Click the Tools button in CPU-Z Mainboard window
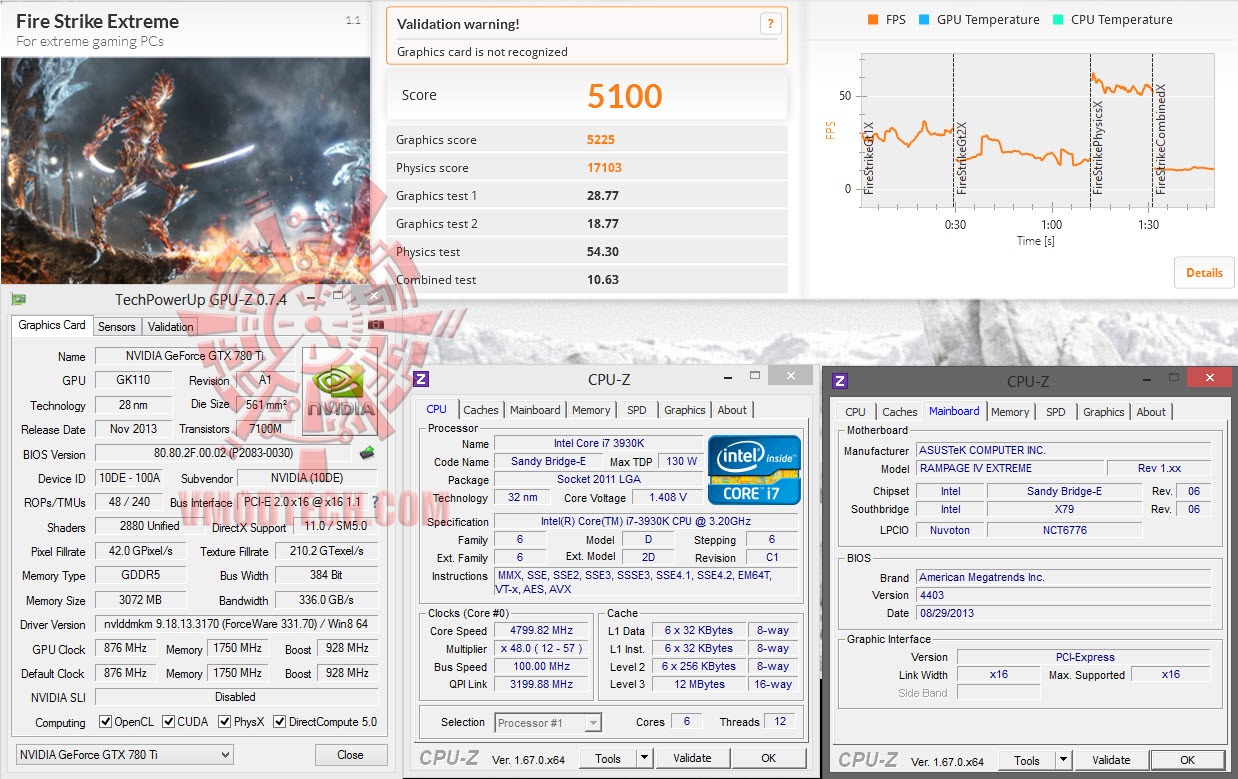1238x779 pixels. [1027, 760]
